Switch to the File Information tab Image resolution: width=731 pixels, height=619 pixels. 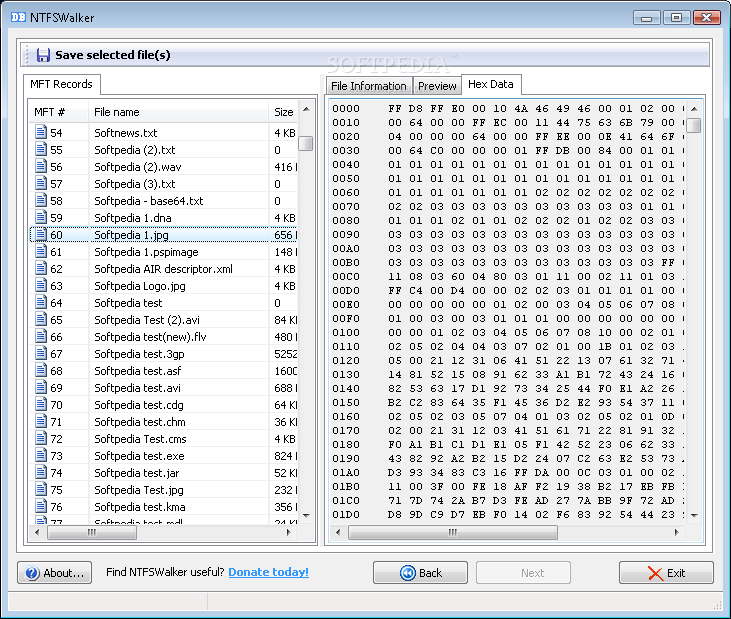(x=369, y=86)
